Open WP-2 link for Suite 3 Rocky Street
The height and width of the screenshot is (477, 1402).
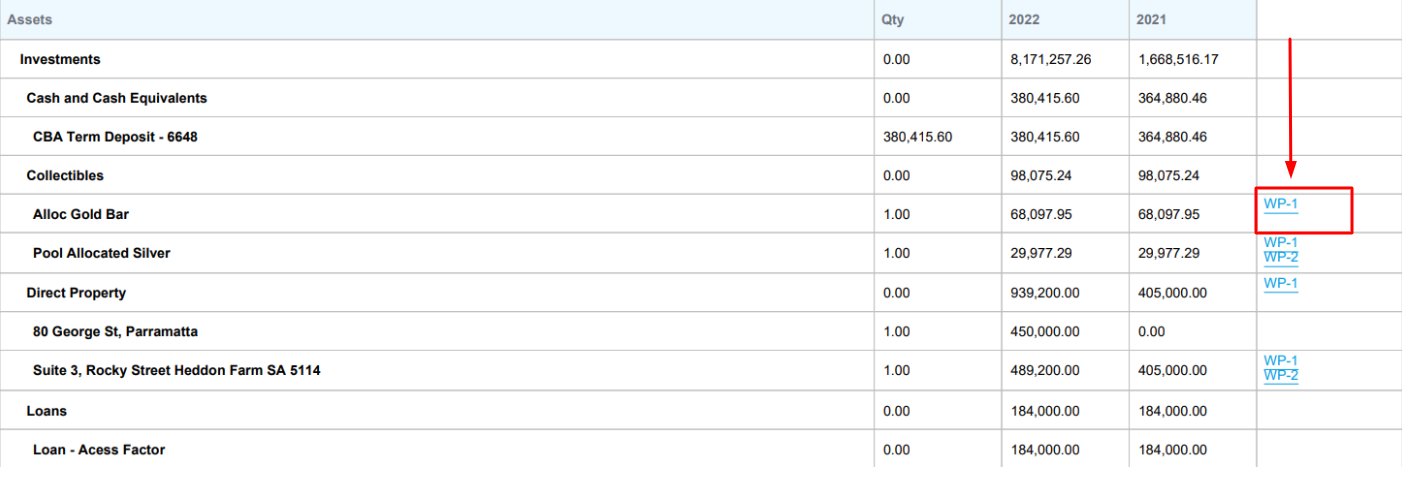click(1280, 376)
